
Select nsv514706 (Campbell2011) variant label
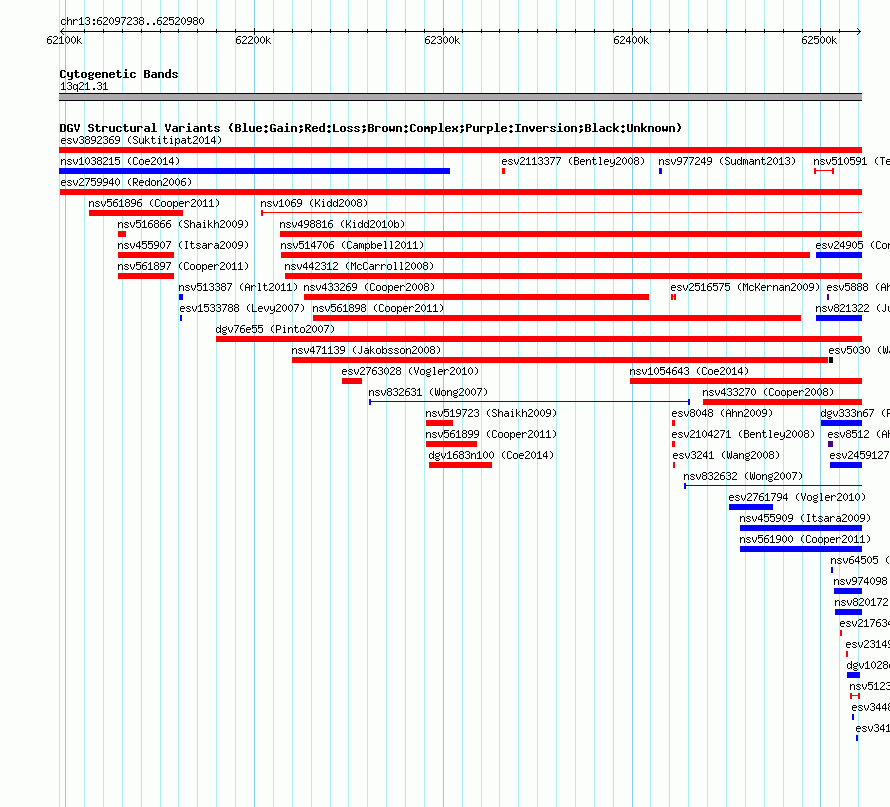(352, 245)
